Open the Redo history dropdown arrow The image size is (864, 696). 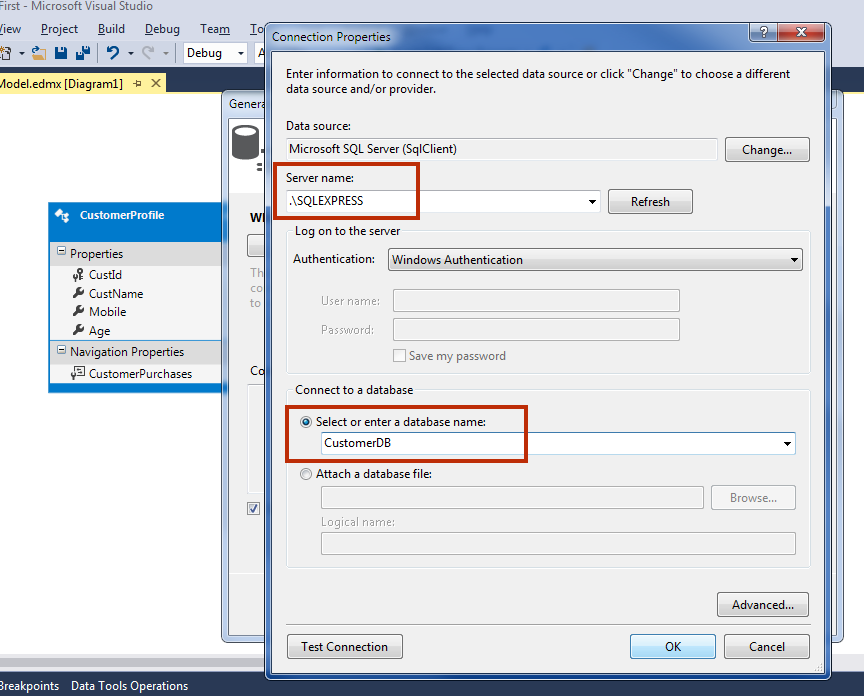click(165, 53)
